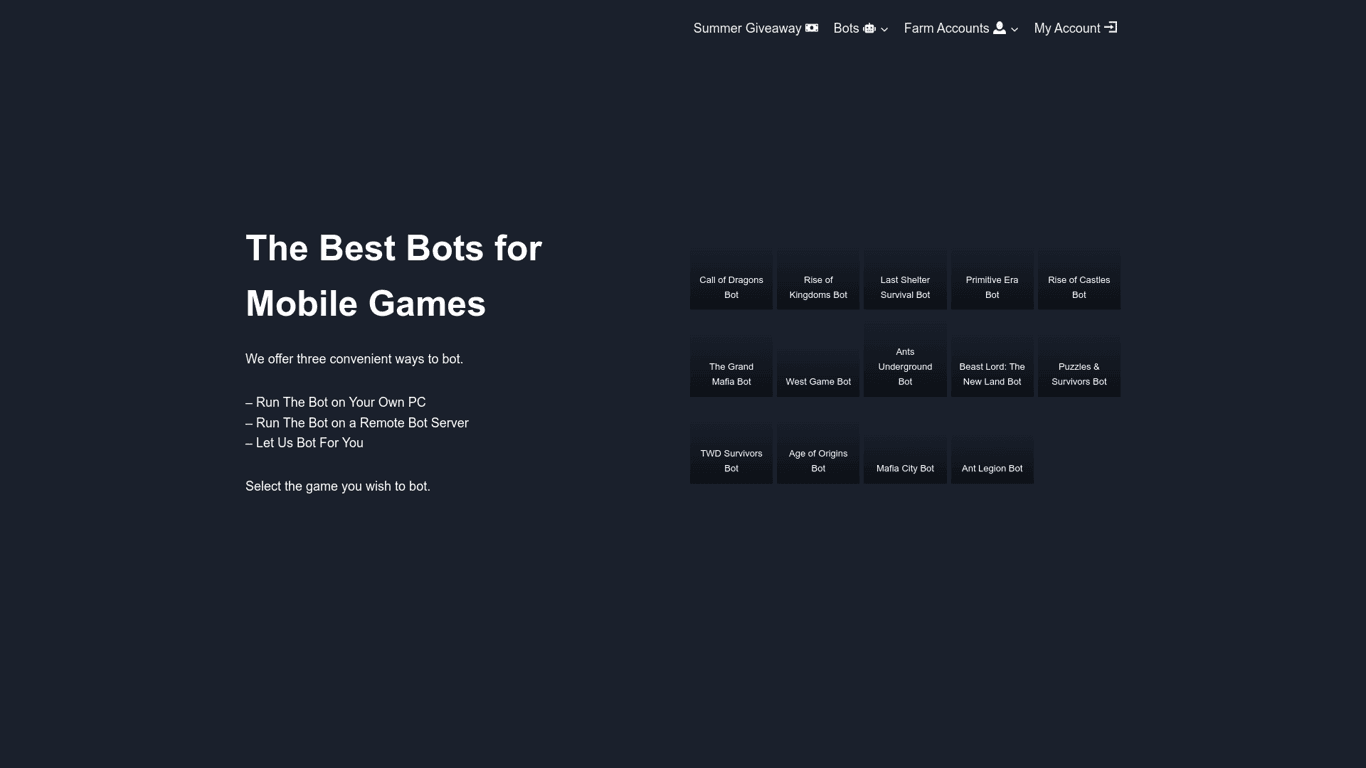Select the TWD Survivors Bot tile
The width and height of the screenshot is (1366, 768).
(731, 453)
